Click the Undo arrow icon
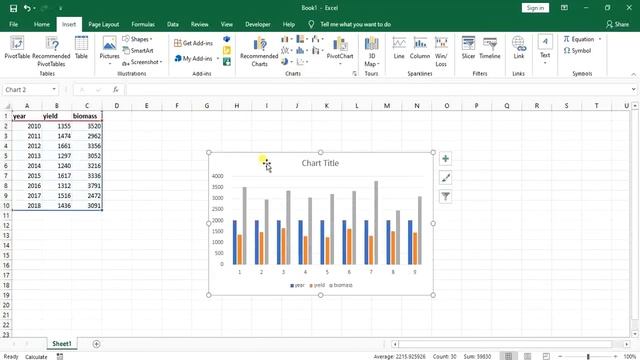Screen dimensions: 640x360 click(x=27, y=8)
